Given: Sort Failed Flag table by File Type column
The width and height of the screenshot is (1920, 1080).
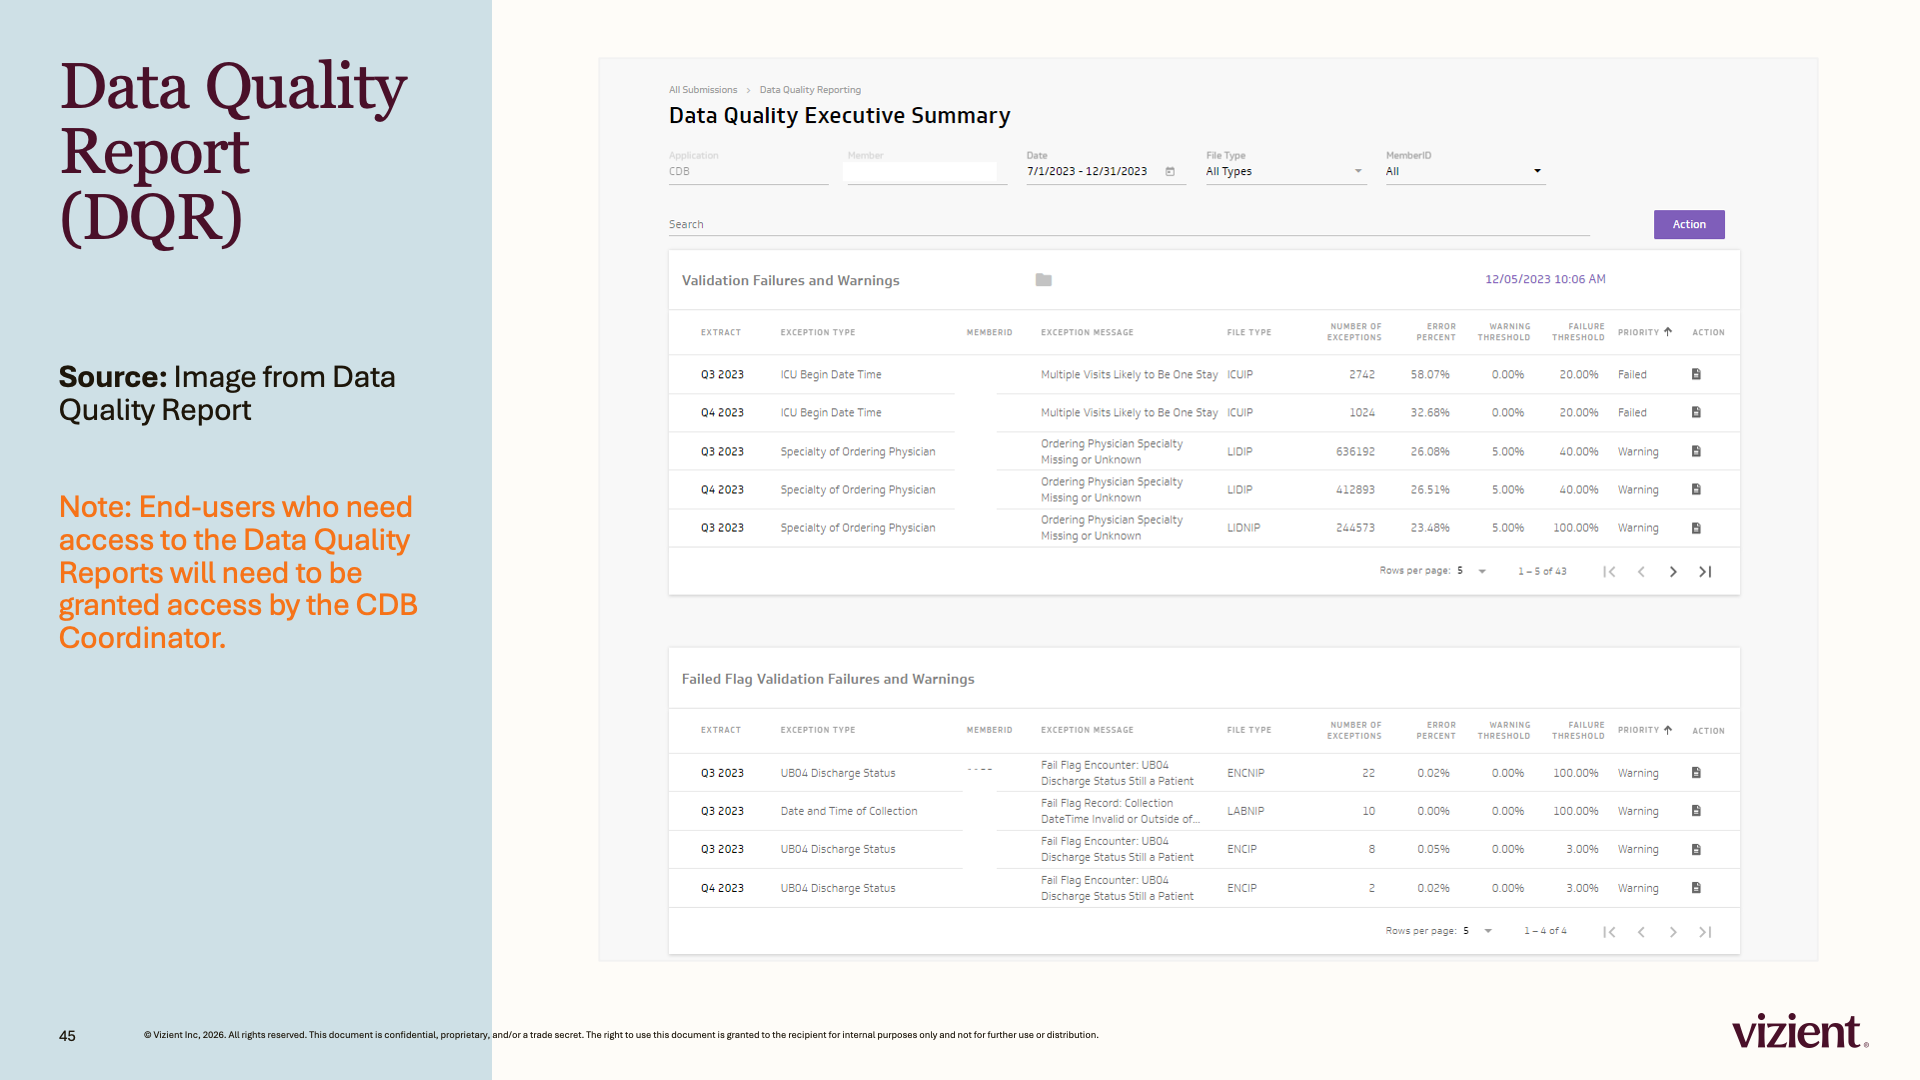Looking at the screenshot, I should pyautogui.click(x=1249, y=731).
